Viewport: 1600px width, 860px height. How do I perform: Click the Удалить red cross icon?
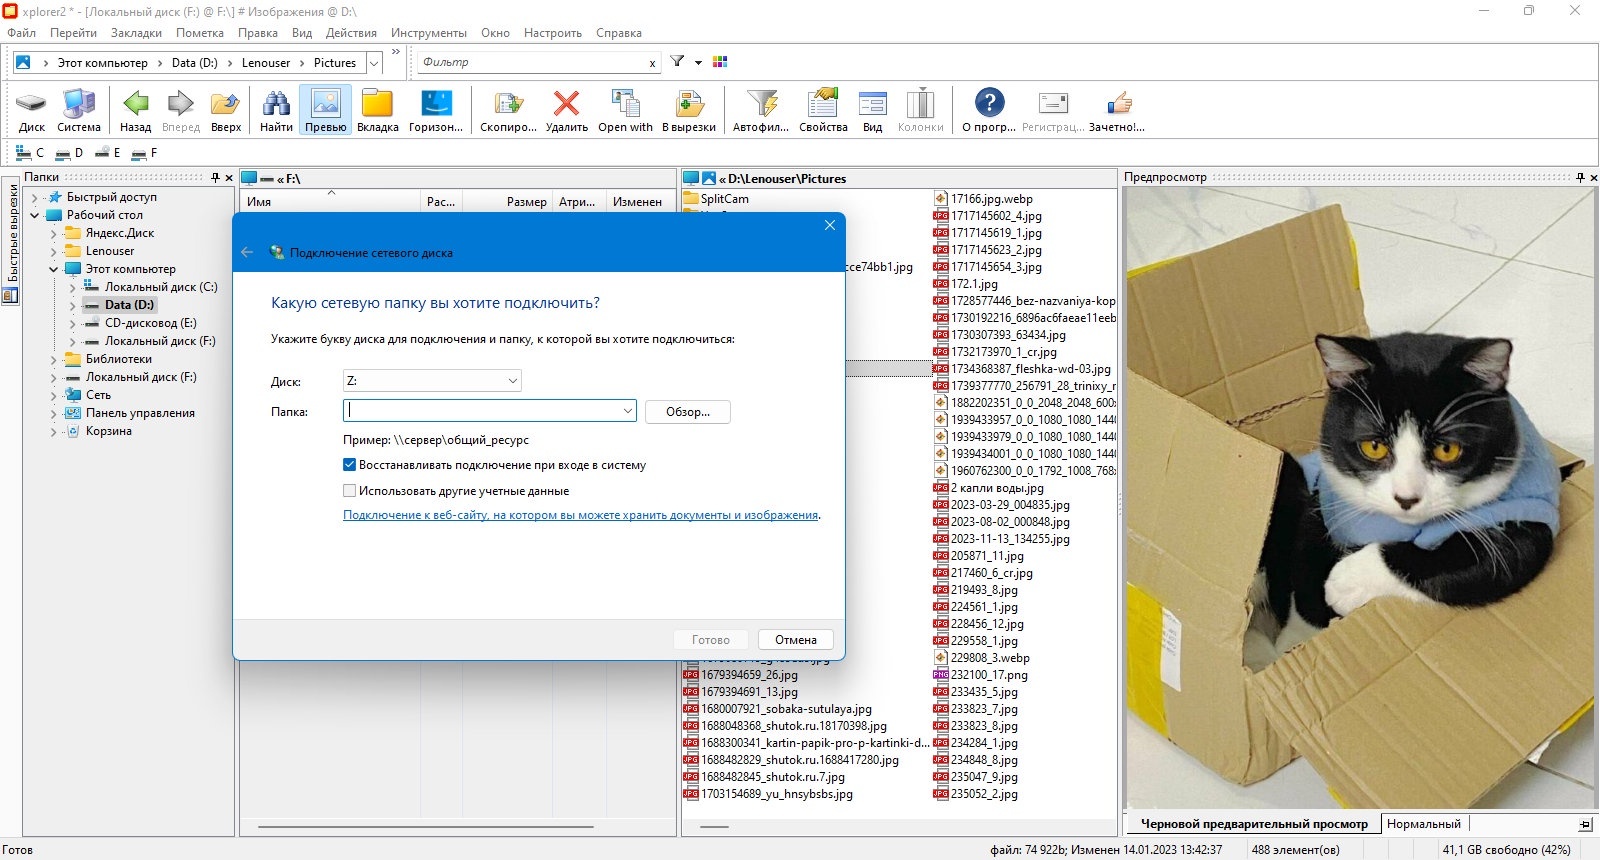tap(566, 104)
